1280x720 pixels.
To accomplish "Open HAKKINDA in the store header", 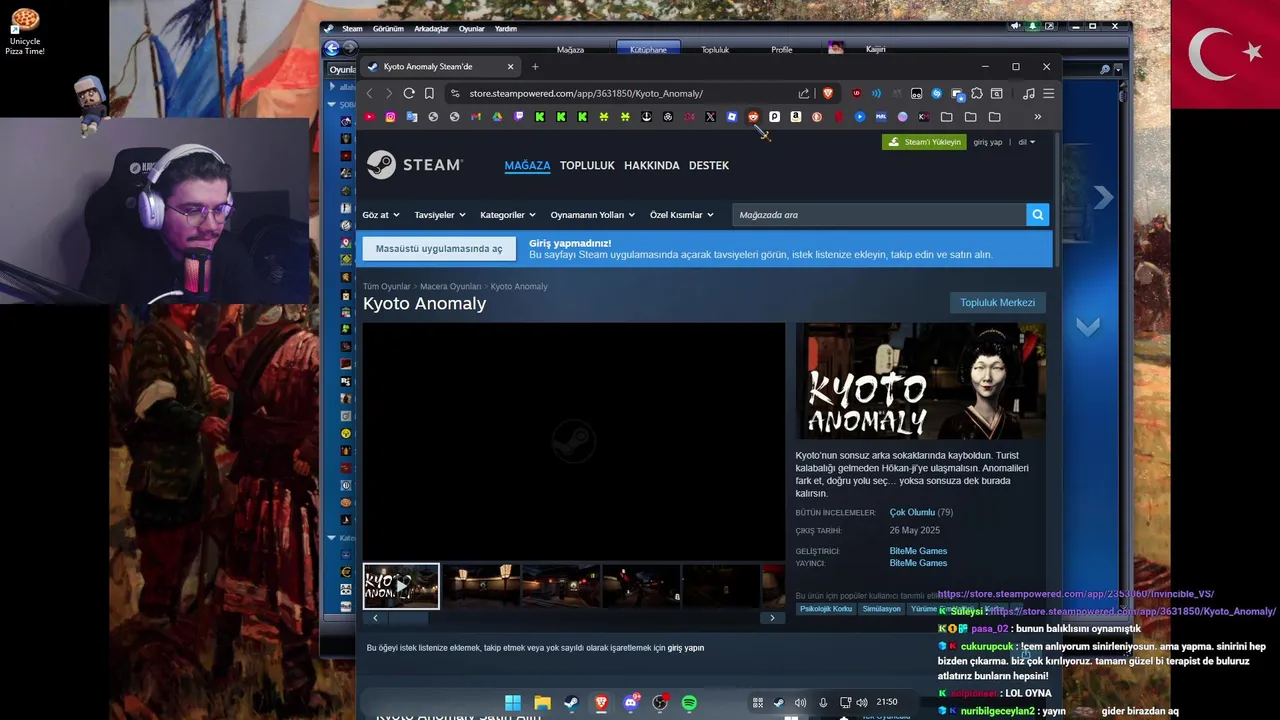I will tap(652, 166).
